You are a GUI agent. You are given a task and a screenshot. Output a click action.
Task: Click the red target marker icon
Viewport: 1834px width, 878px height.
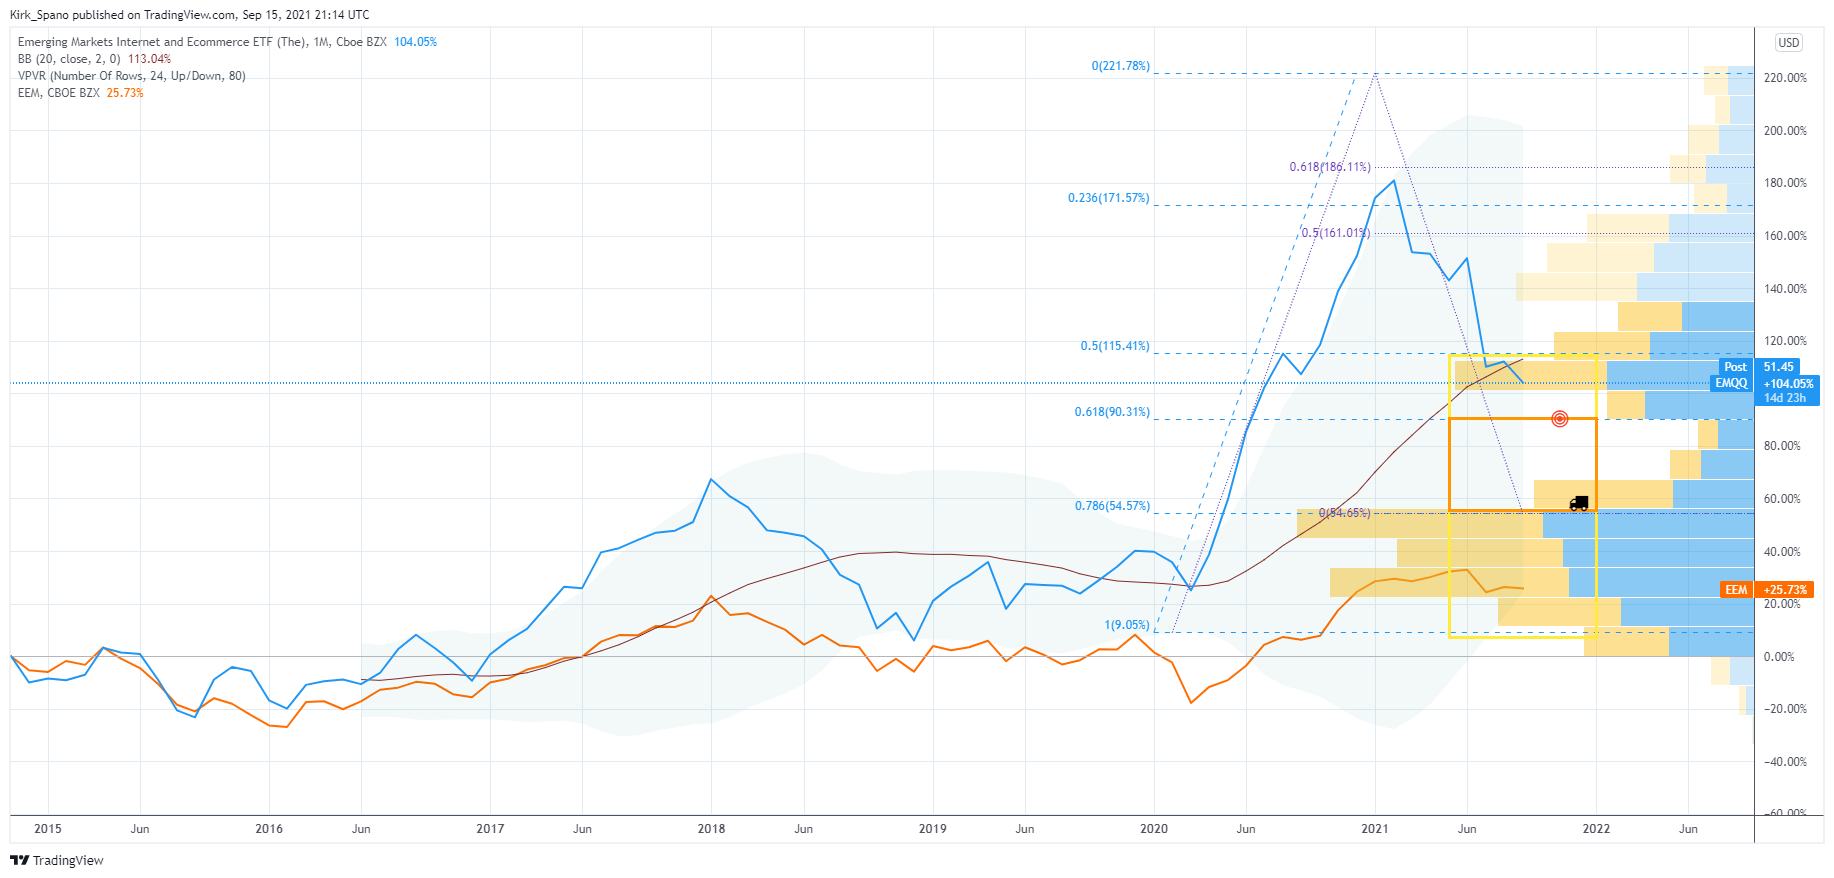[1559, 419]
